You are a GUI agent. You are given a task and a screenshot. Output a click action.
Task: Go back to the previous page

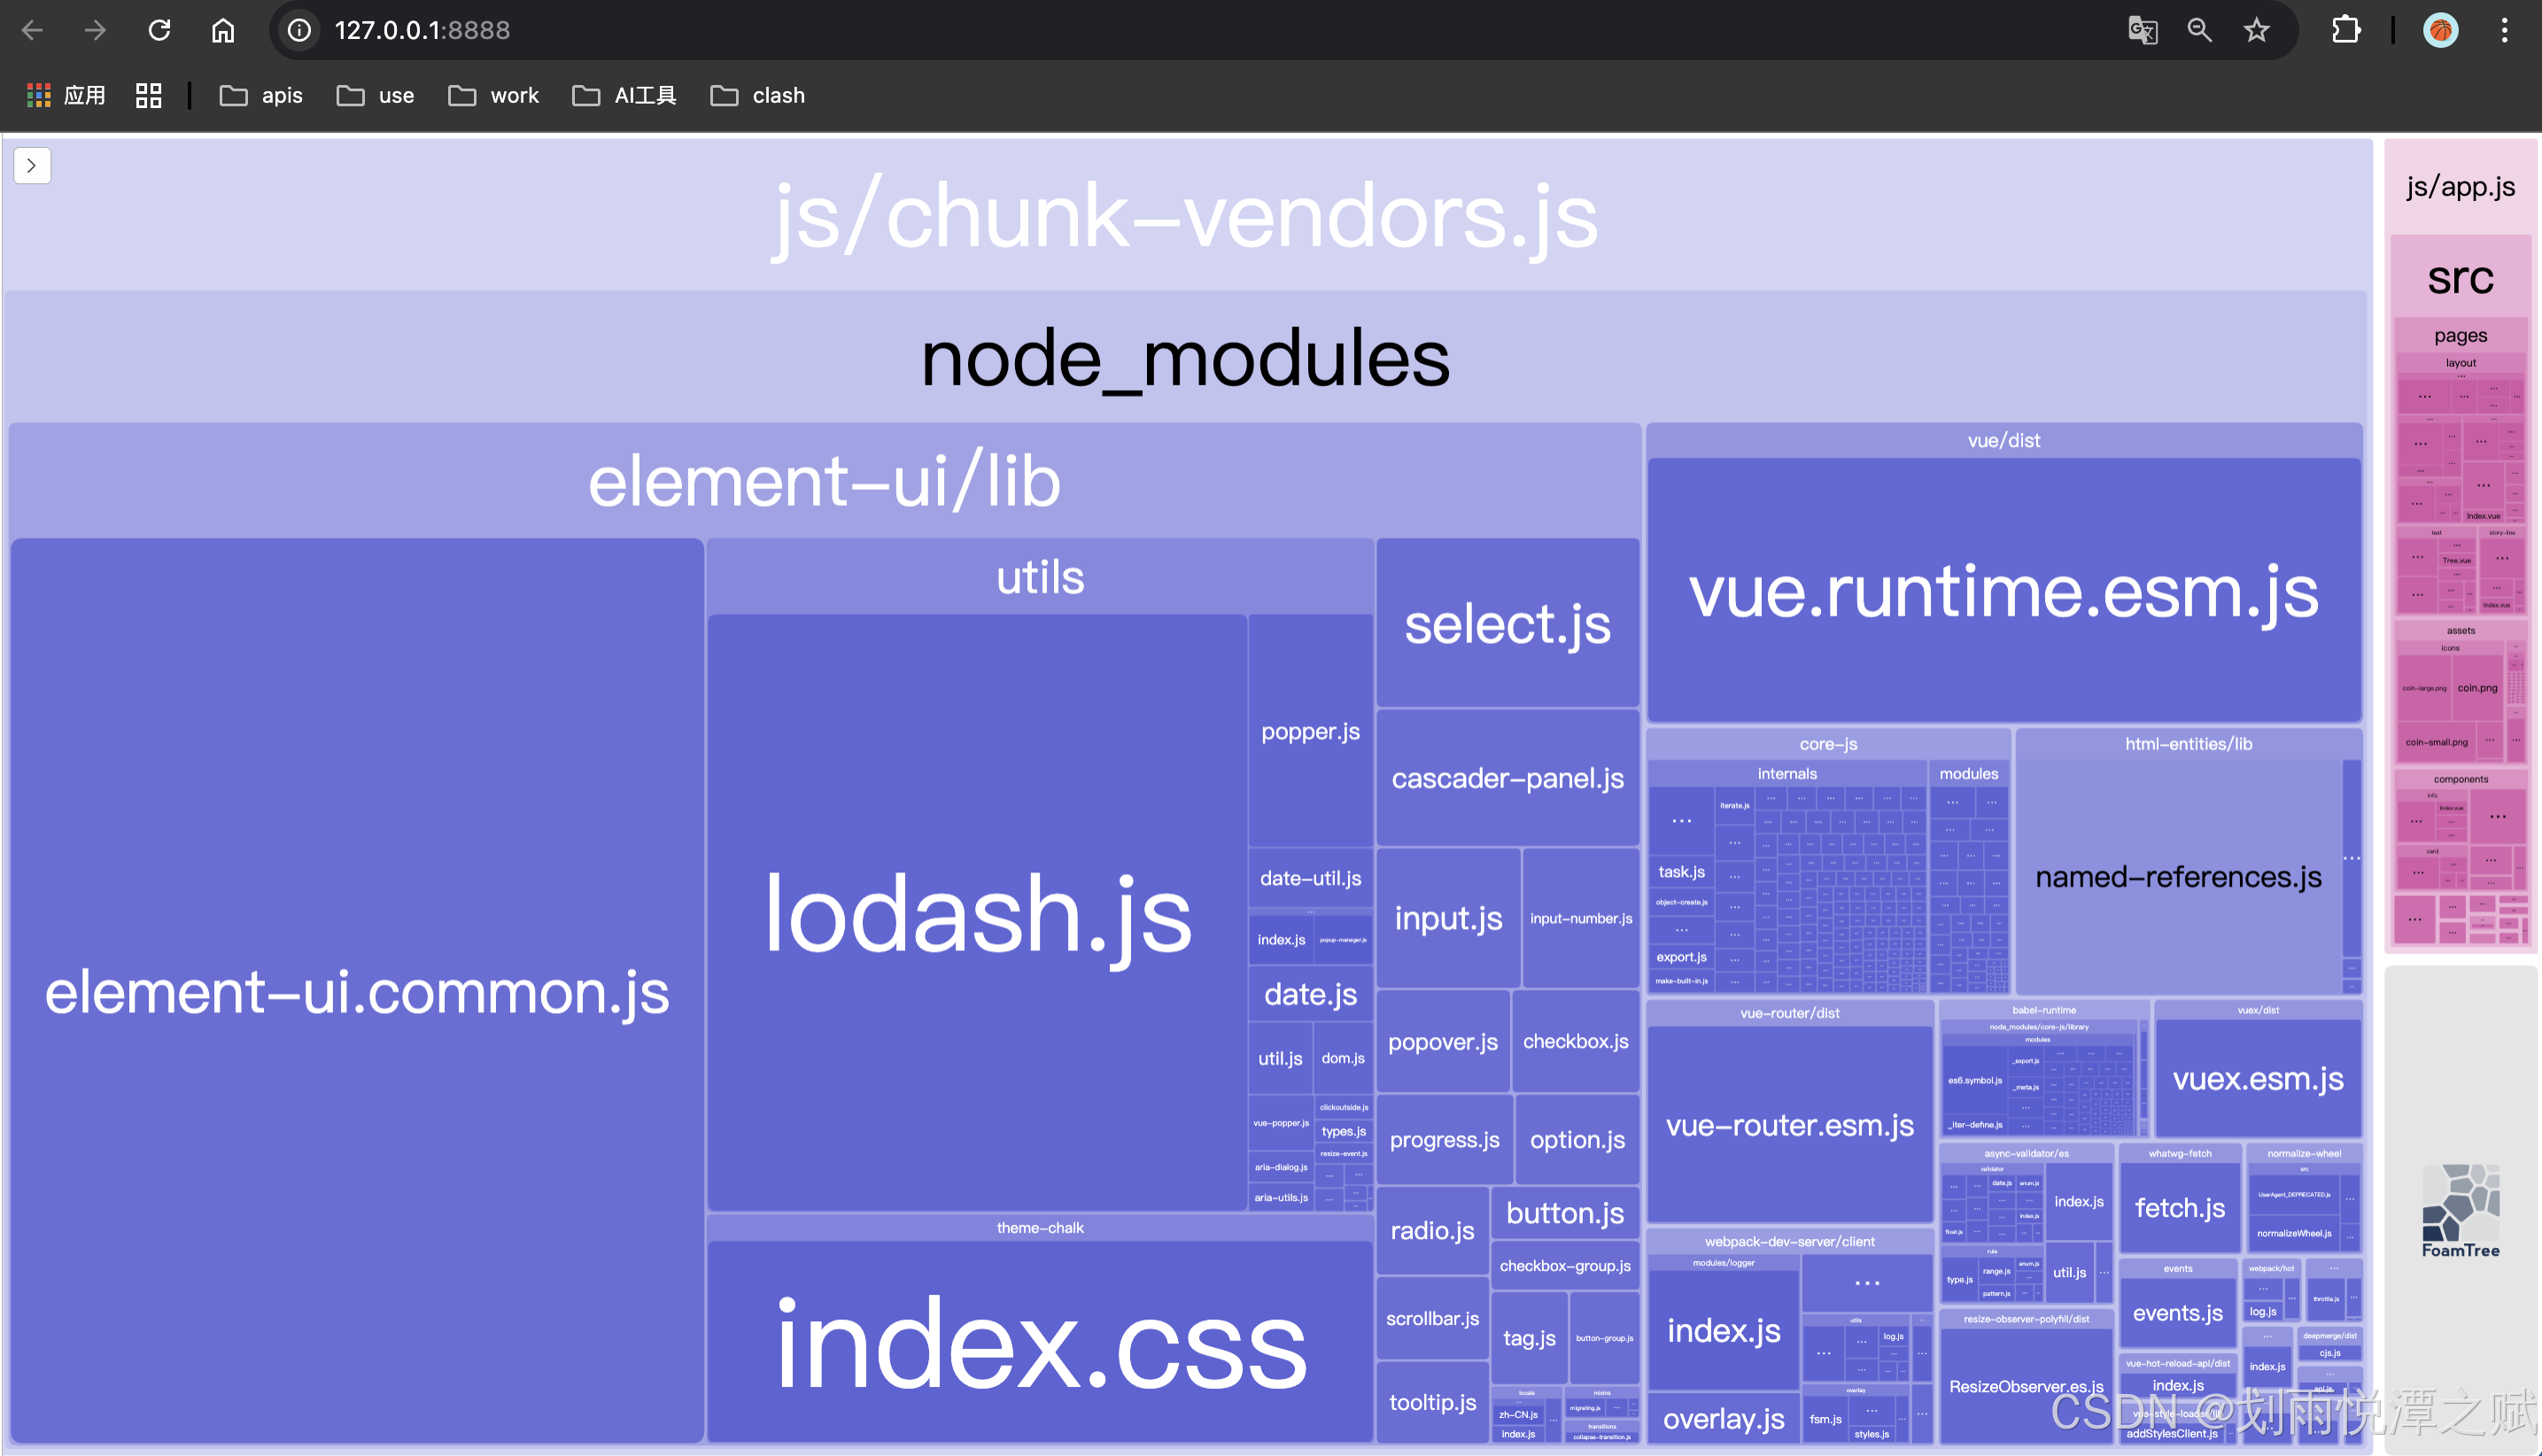(x=32, y=30)
